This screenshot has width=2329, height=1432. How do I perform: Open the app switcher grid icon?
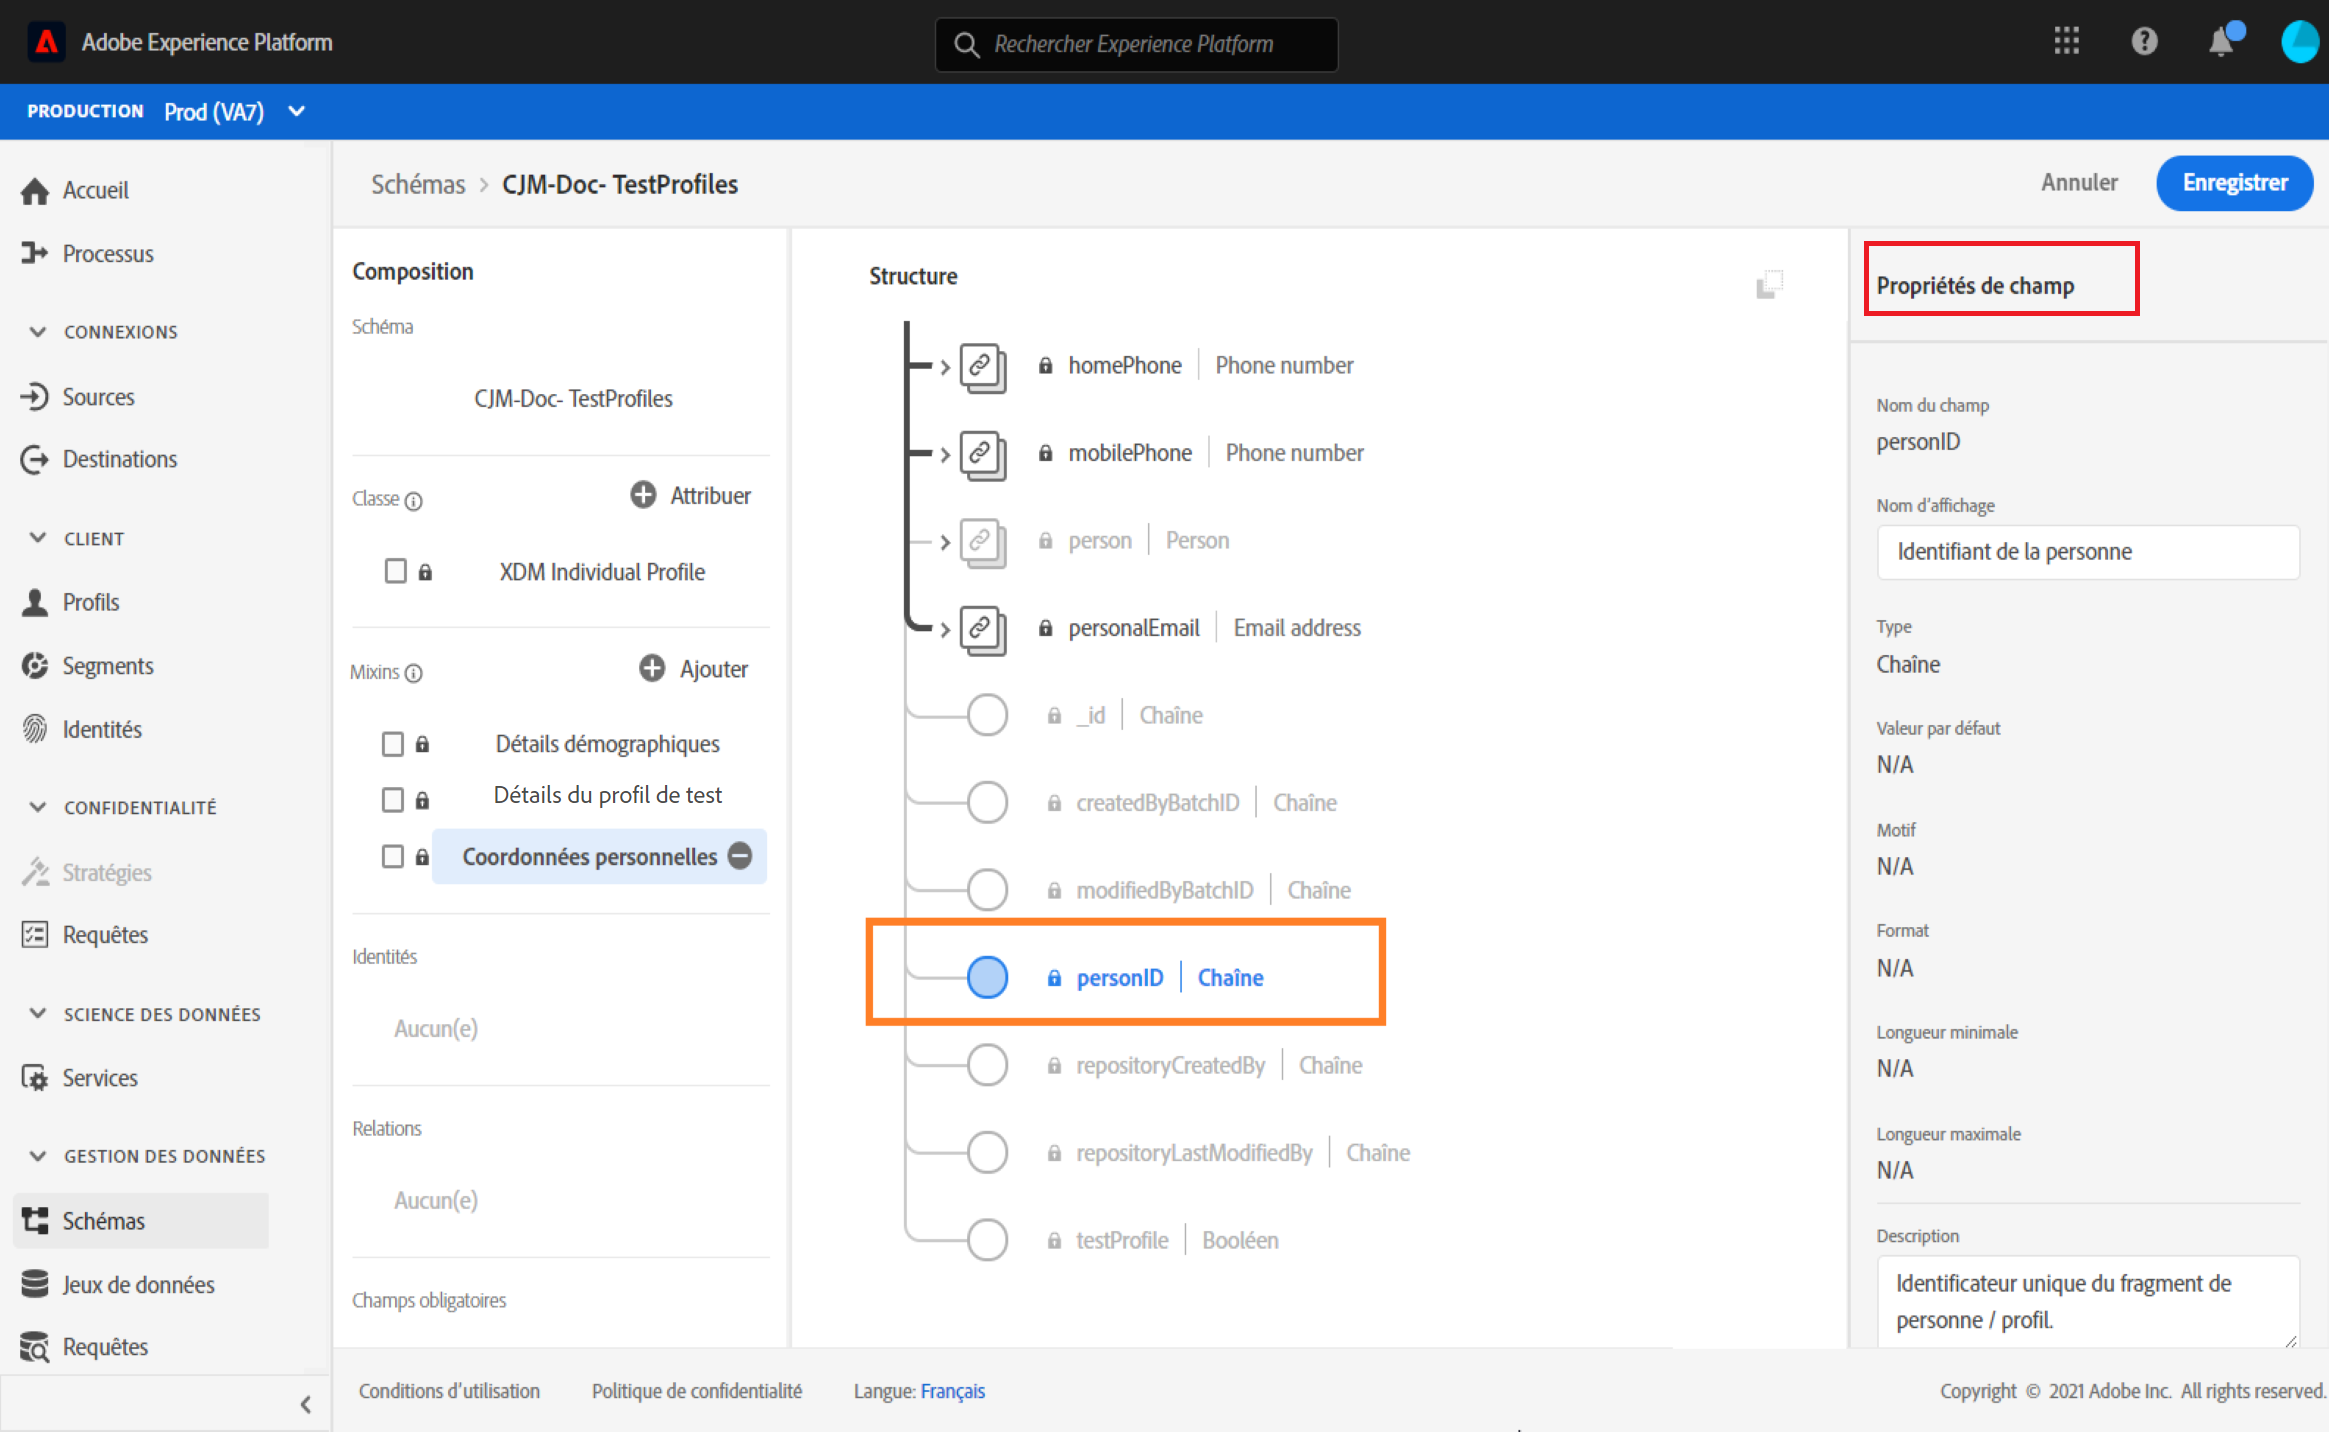pyautogui.click(x=2066, y=42)
